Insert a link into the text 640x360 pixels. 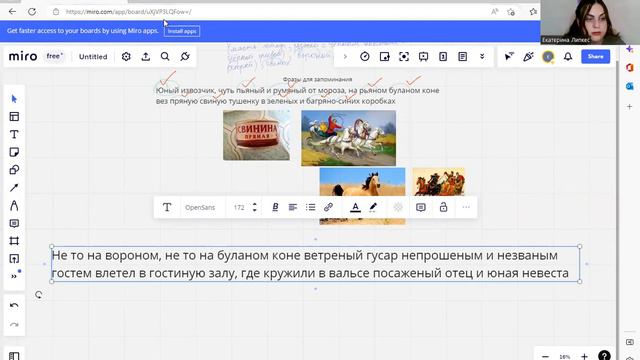tap(328, 207)
